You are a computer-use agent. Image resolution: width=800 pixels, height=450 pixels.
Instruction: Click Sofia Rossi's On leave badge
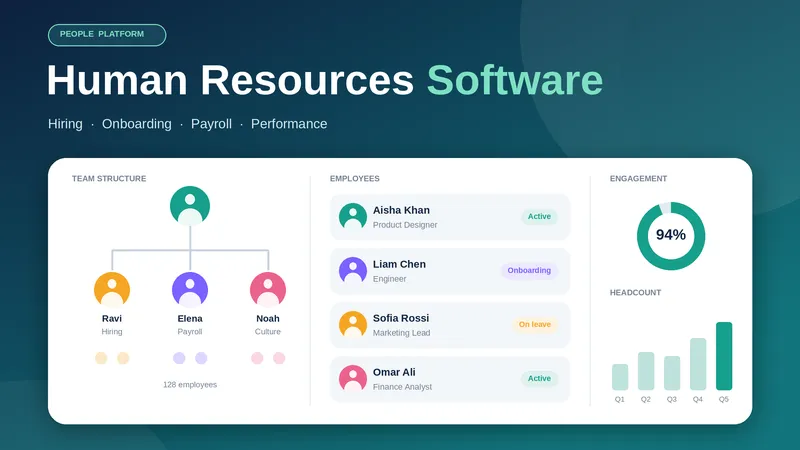[x=535, y=324]
